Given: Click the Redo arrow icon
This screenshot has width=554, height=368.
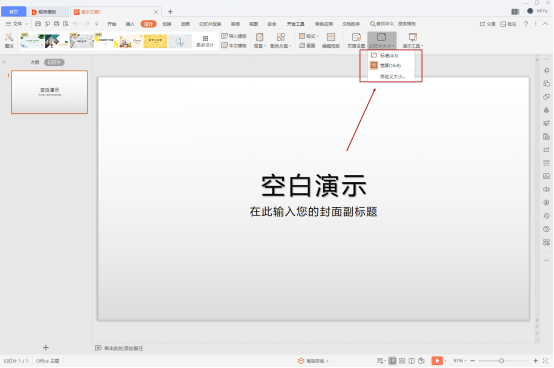Looking at the screenshot, I should coord(87,24).
